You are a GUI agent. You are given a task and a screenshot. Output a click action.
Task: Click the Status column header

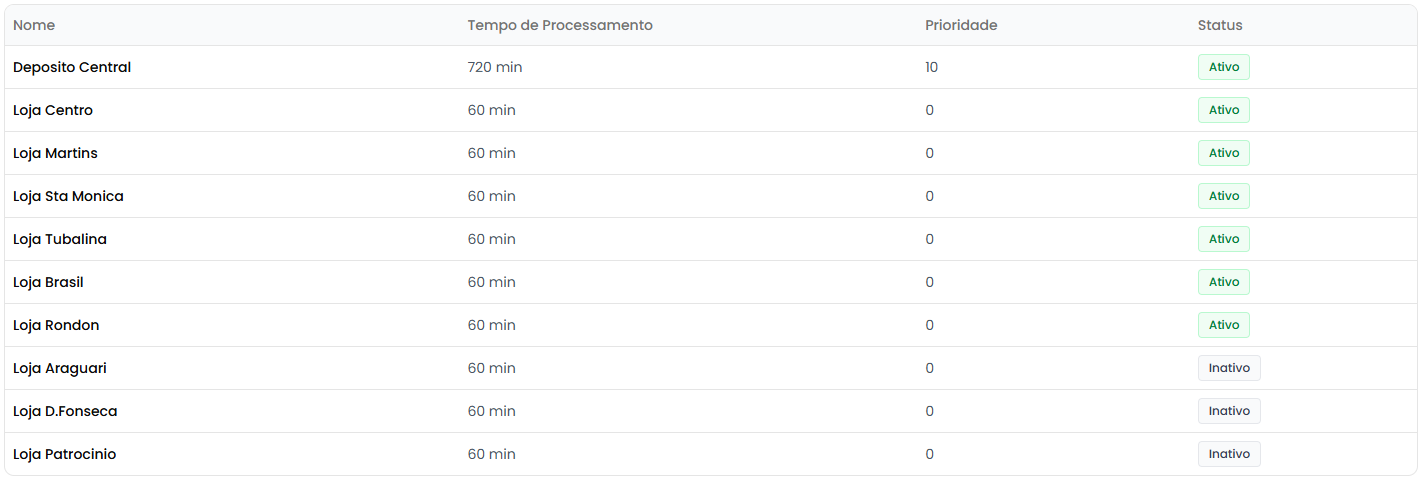[x=1220, y=25]
